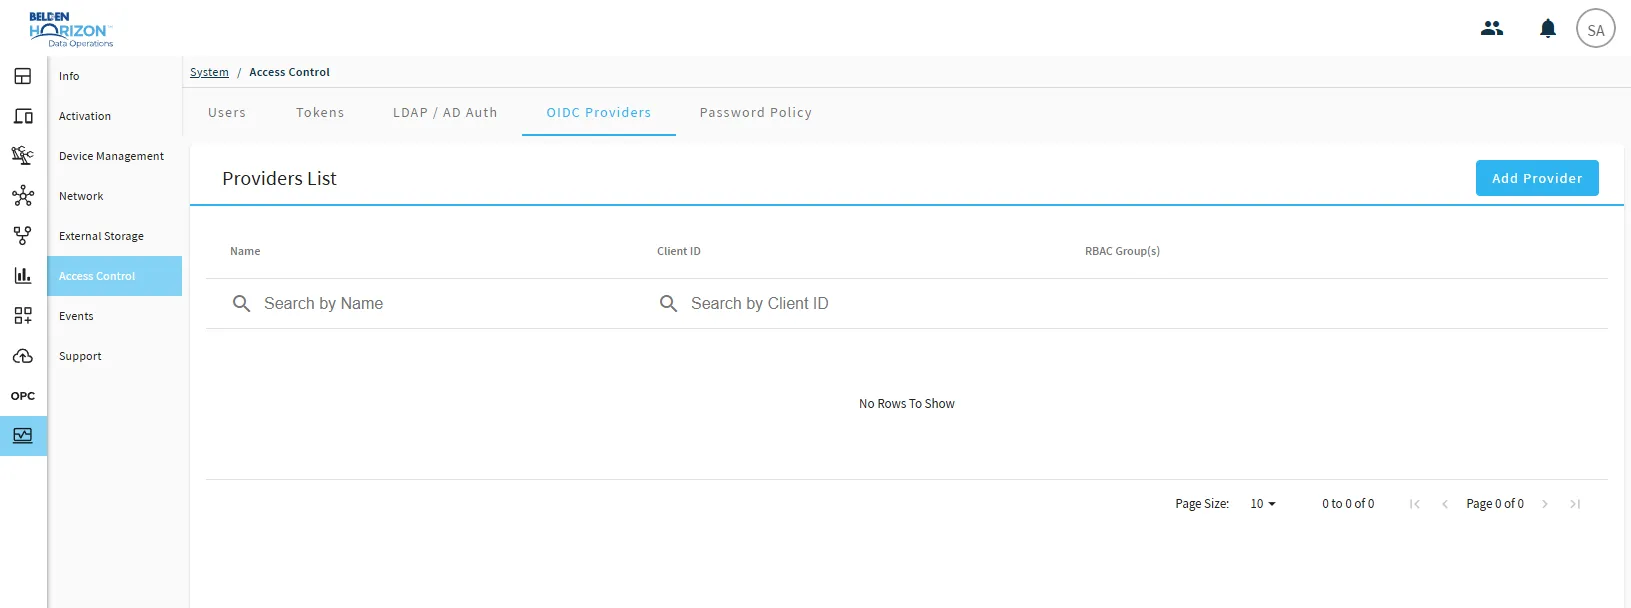Open the Password Policy tab
1631x608 pixels.
click(x=756, y=113)
